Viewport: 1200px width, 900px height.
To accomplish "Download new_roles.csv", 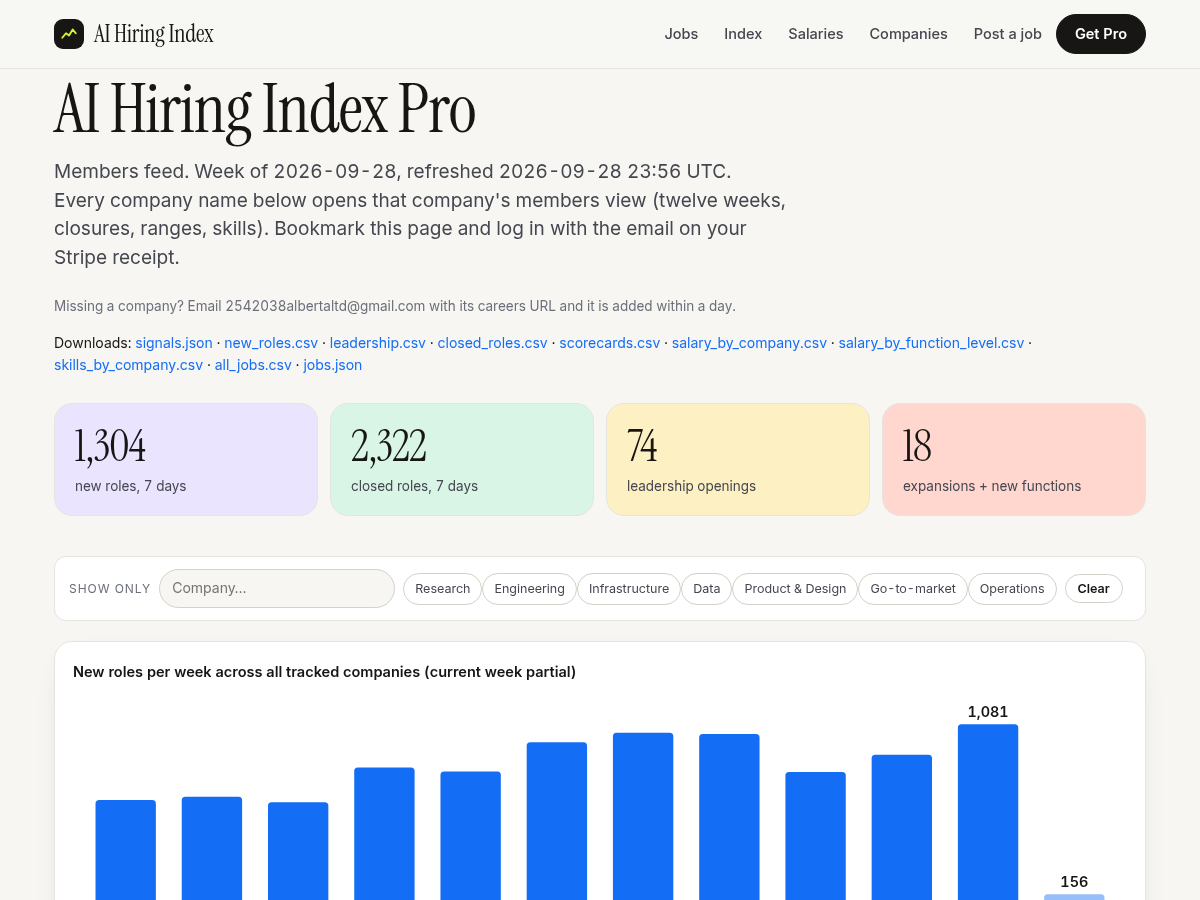I will [271, 343].
